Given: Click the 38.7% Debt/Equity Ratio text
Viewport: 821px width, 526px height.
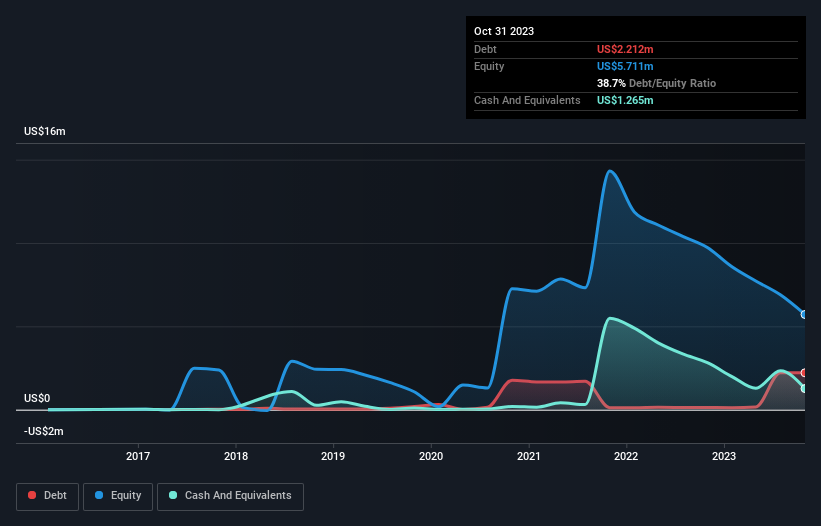Looking at the screenshot, I should click(656, 83).
